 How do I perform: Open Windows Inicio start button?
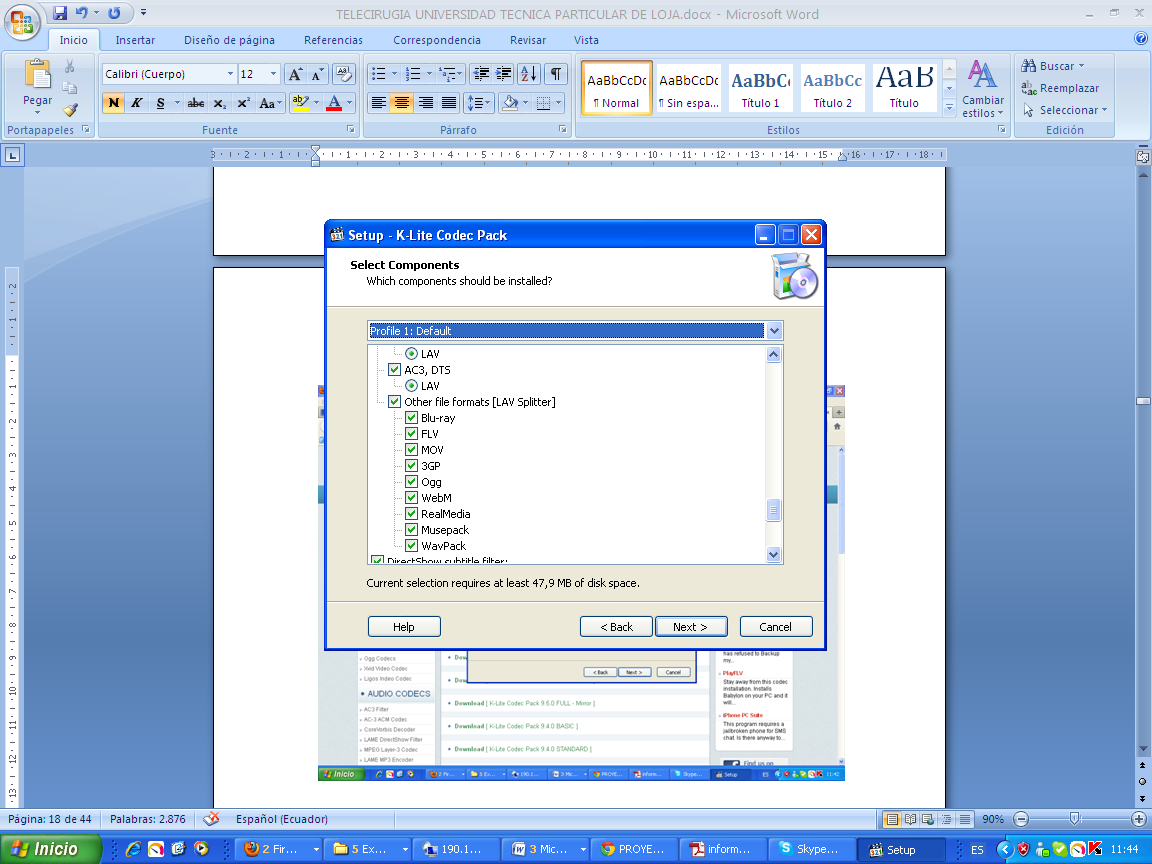50,849
